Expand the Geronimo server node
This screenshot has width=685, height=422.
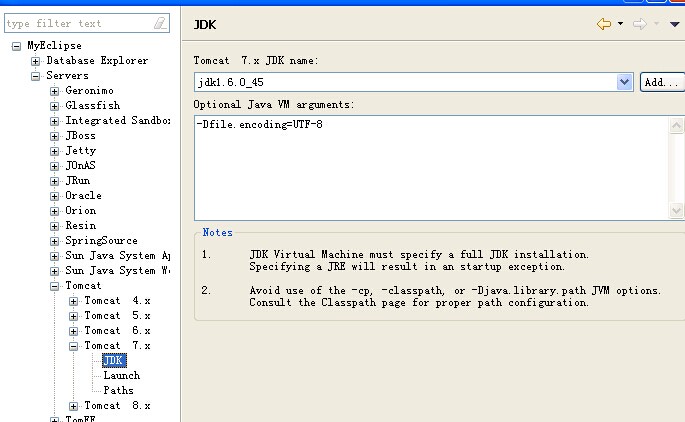pos(54,91)
